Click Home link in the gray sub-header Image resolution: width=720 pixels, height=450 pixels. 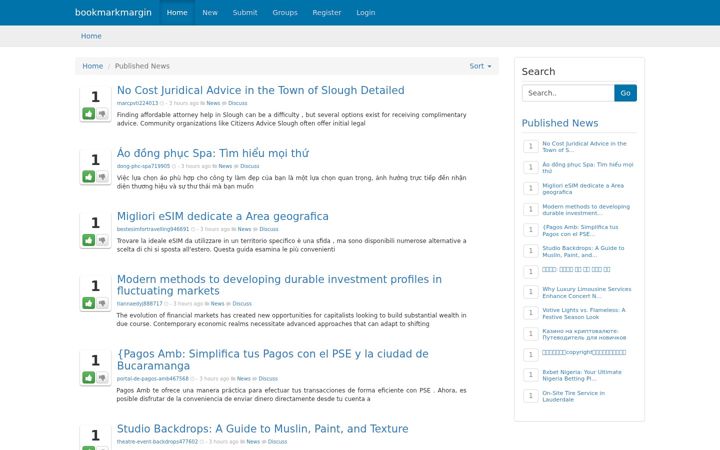point(91,36)
